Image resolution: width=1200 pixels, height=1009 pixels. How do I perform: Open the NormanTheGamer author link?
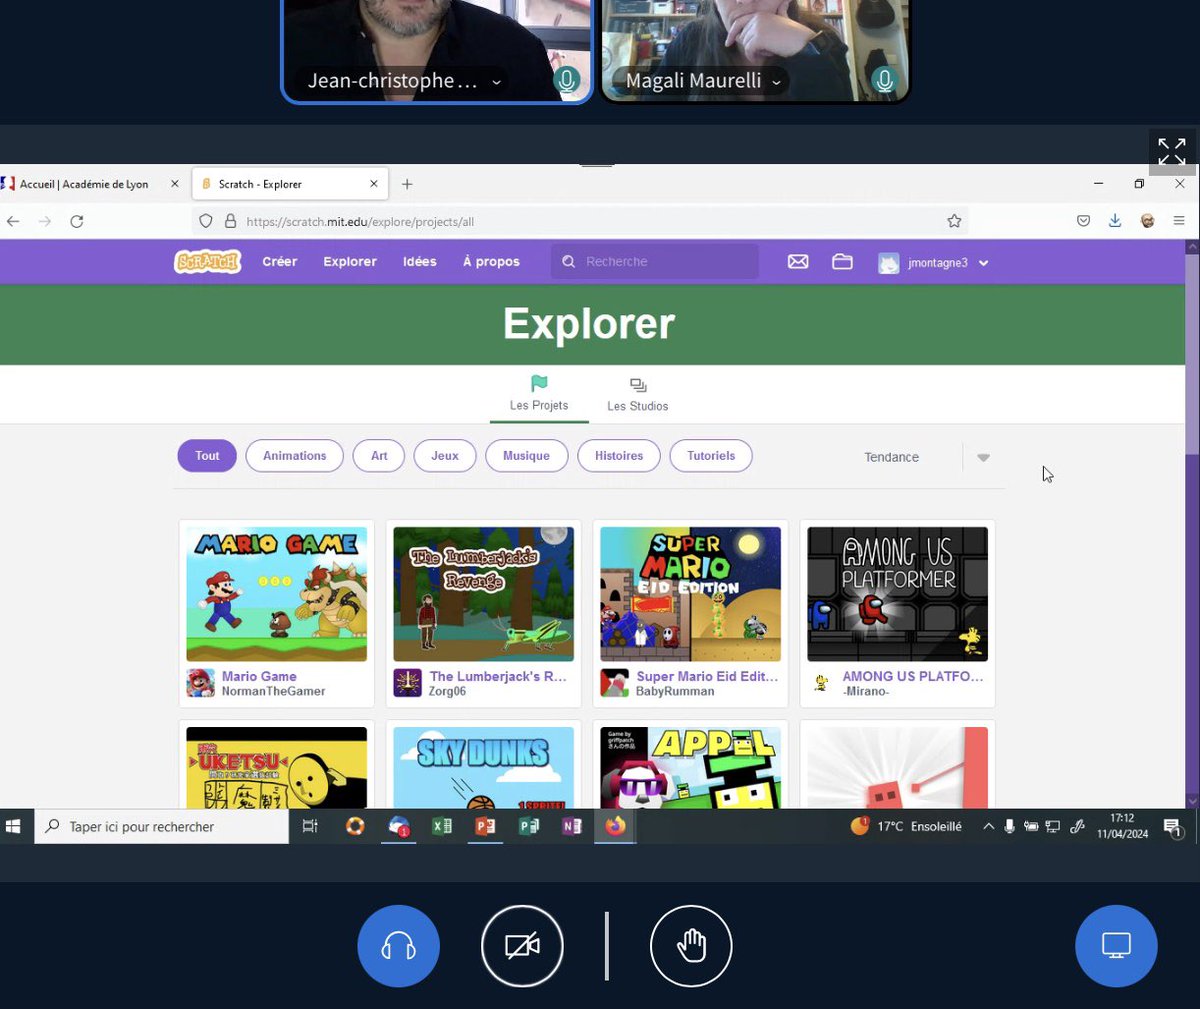(x=273, y=691)
